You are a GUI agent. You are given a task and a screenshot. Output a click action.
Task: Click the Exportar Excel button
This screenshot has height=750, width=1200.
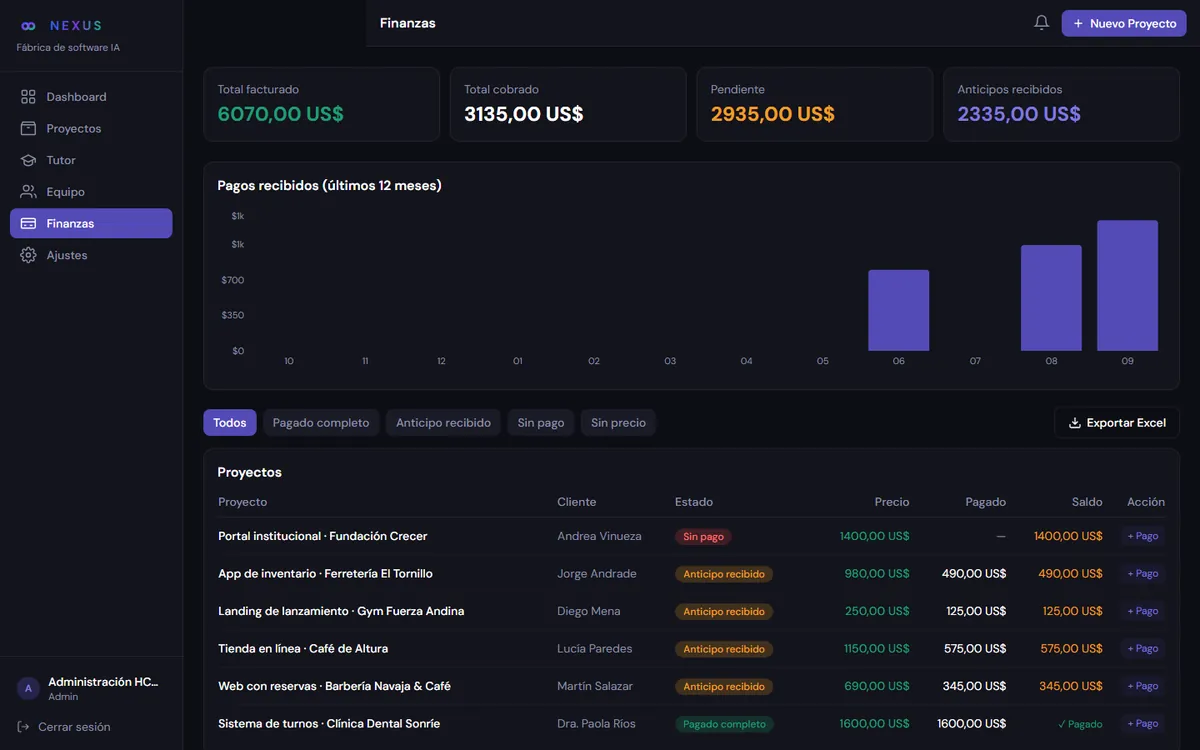[x=1117, y=423]
